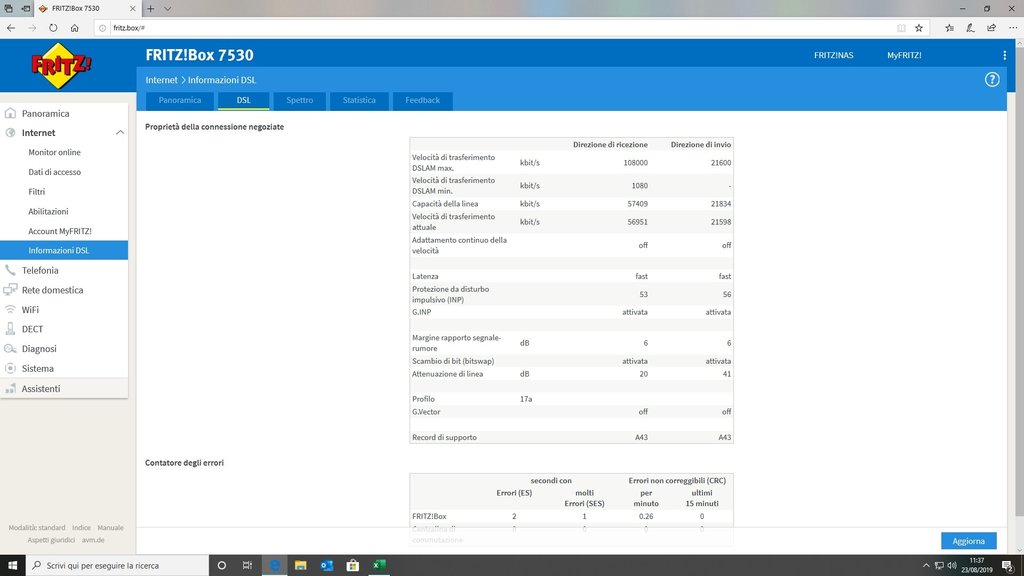Open the MyFRITZ! header link
The width and height of the screenshot is (1024, 576).
click(x=904, y=55)
